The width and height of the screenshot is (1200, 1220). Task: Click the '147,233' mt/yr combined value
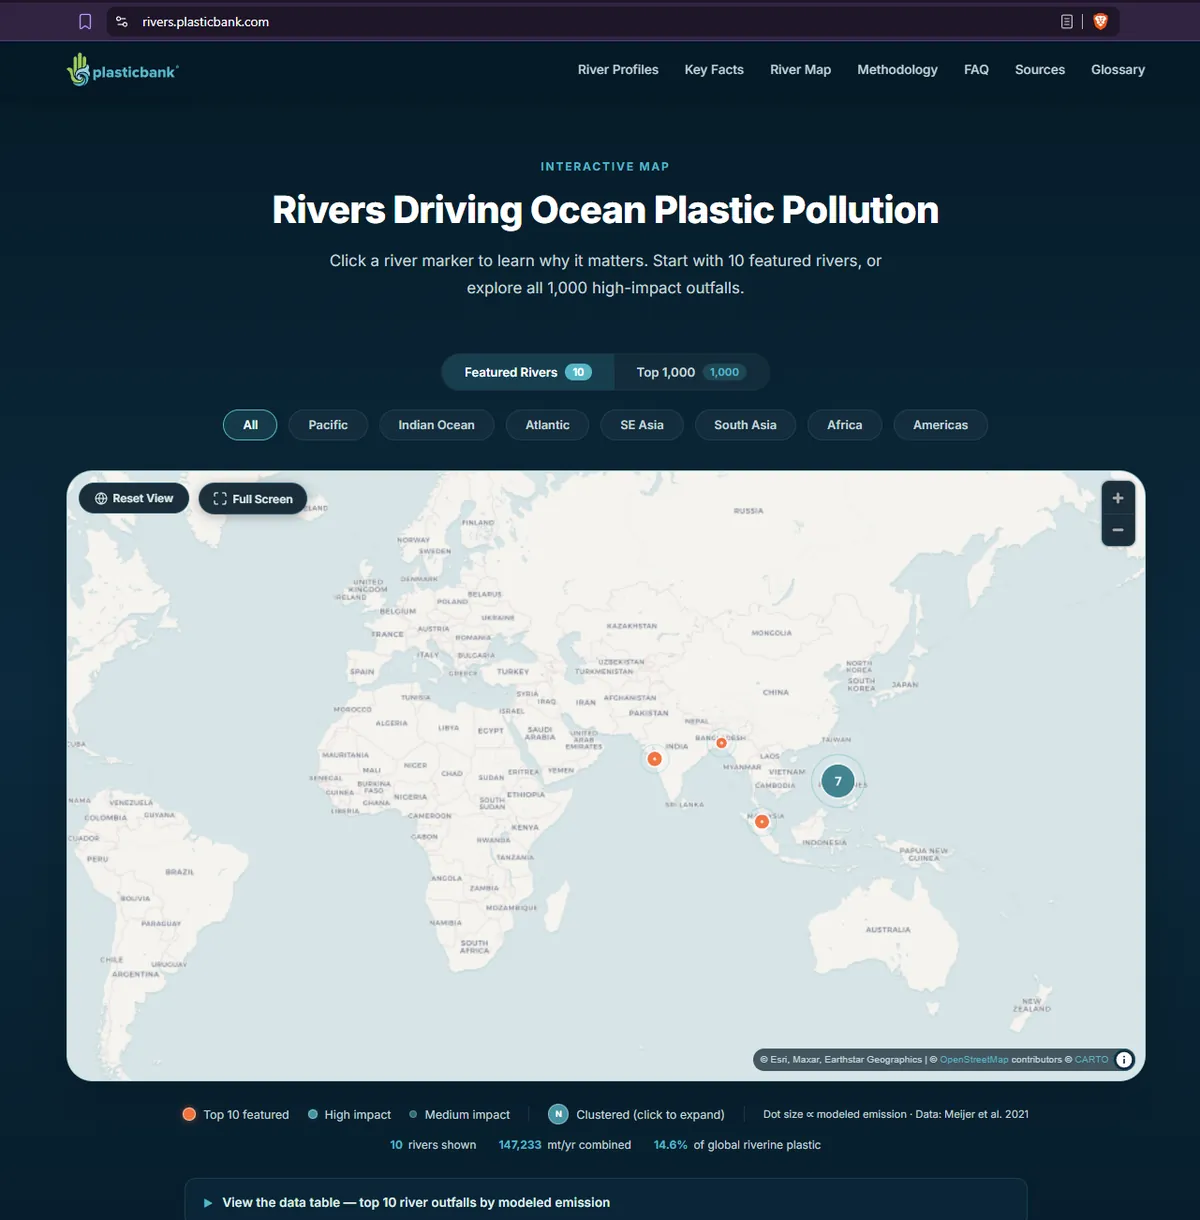coord(520,1145)
